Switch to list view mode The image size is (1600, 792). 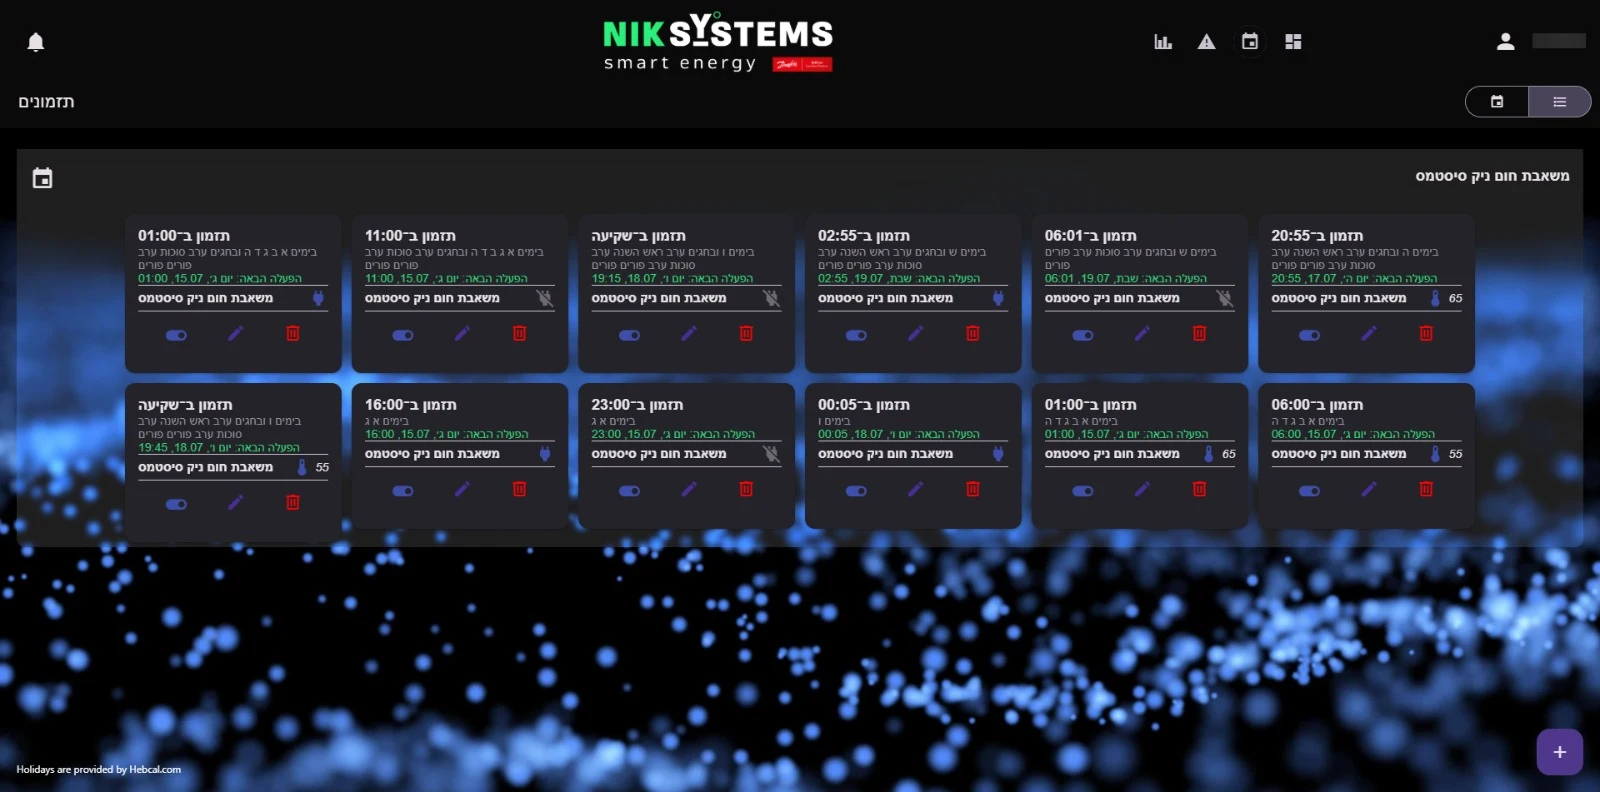tap(1559, 102)
